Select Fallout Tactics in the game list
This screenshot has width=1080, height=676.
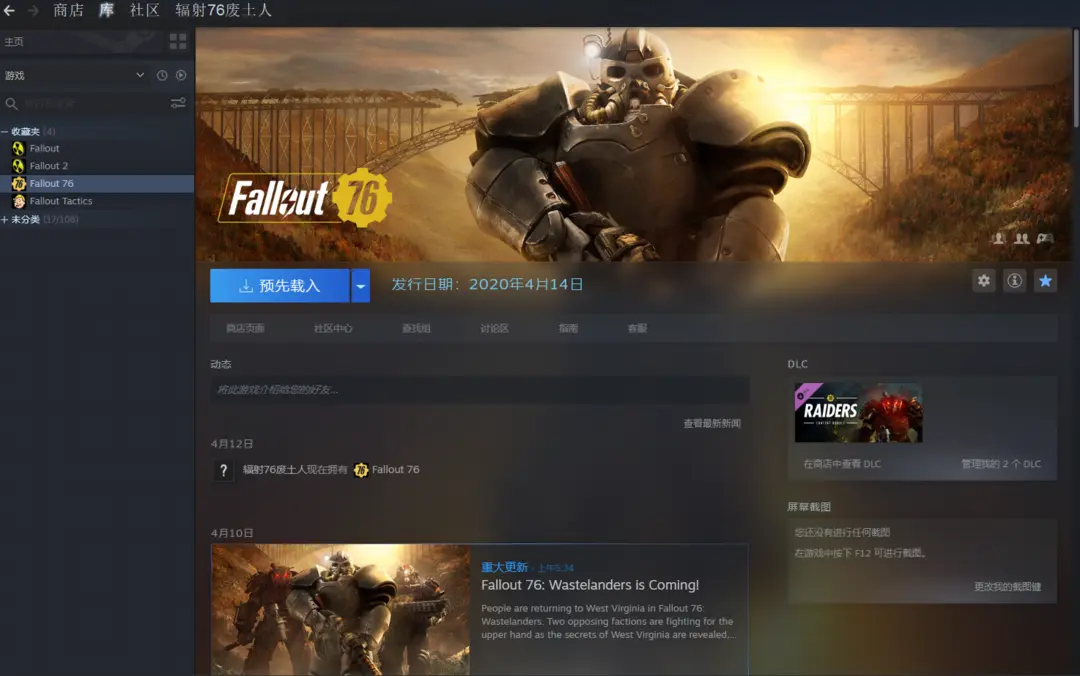pos(61,201)
